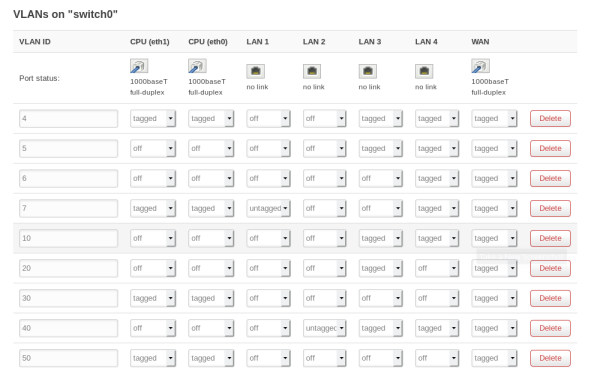Delete the VLAN 7 entry

550,208
